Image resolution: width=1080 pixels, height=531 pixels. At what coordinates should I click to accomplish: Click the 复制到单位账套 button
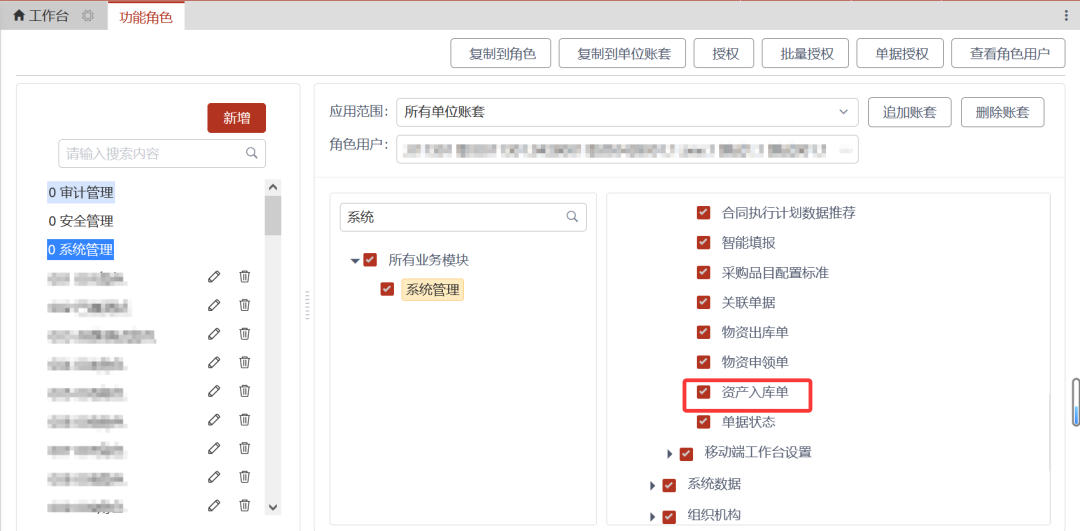point(622,54)
